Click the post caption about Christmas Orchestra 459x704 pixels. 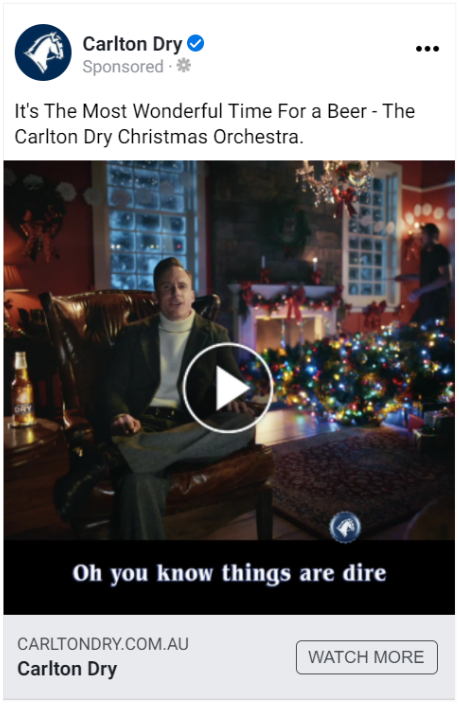(215, 124)
